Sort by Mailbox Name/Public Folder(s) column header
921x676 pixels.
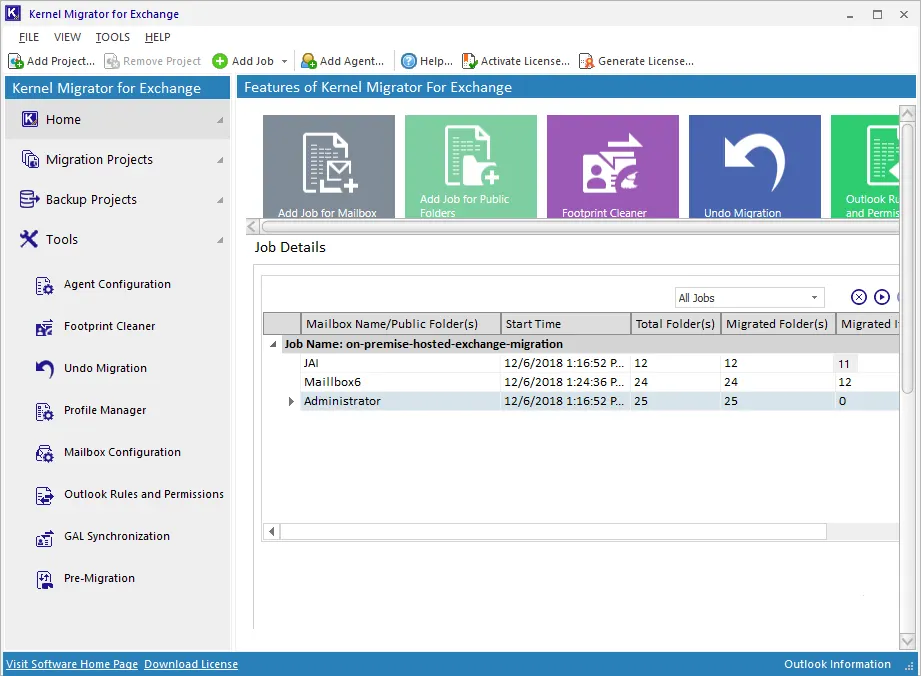401,324
